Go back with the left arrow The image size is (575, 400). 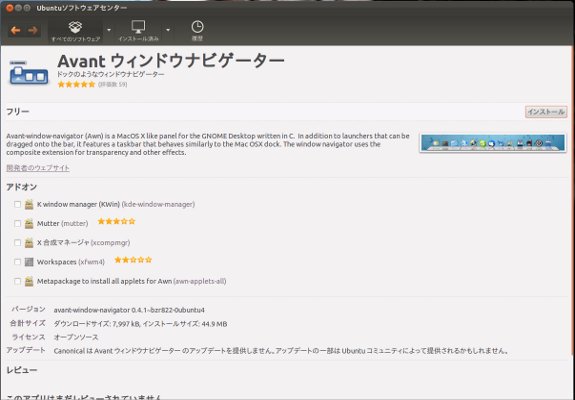click(15, 30)
